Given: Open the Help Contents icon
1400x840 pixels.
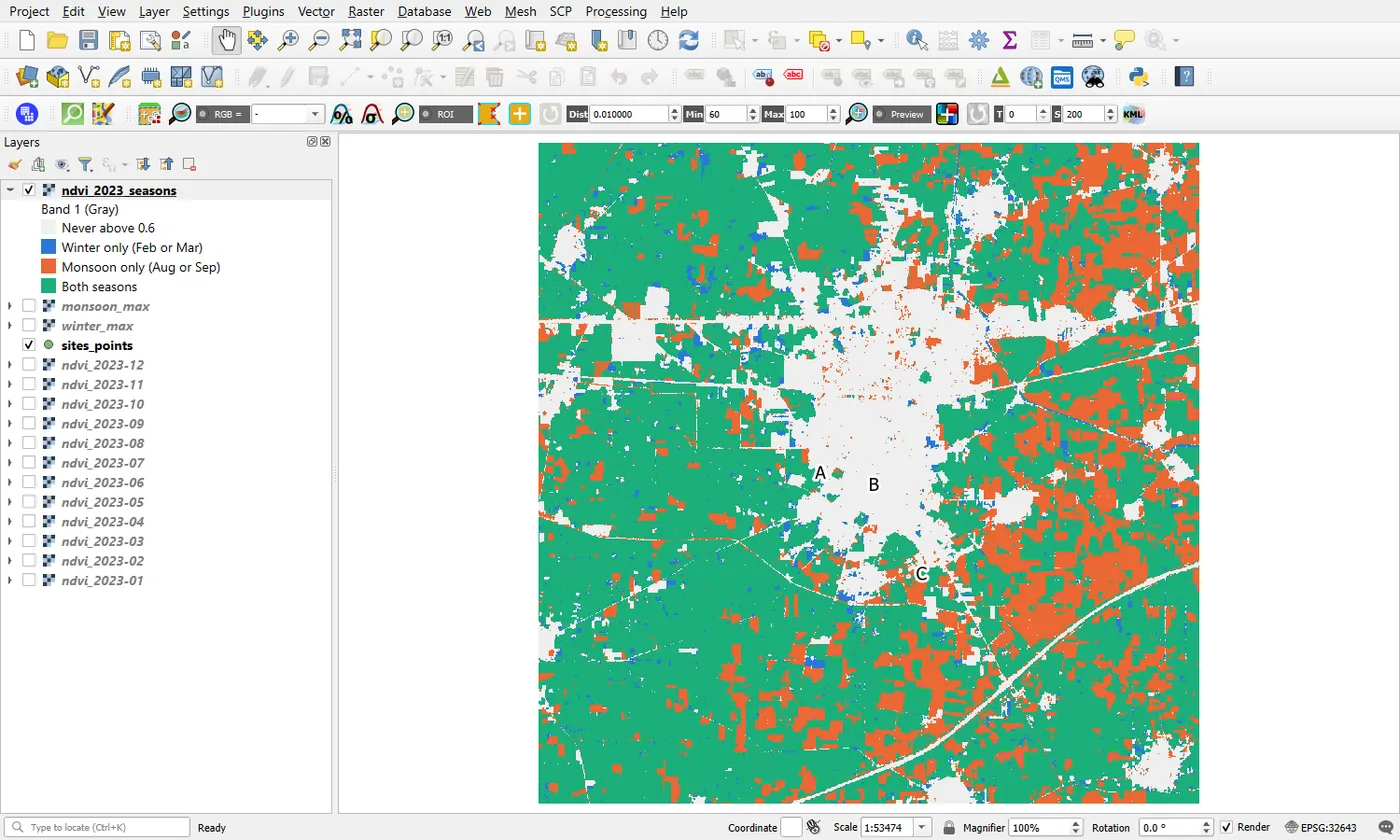Looking at the screenshot, I should 1185,76.
